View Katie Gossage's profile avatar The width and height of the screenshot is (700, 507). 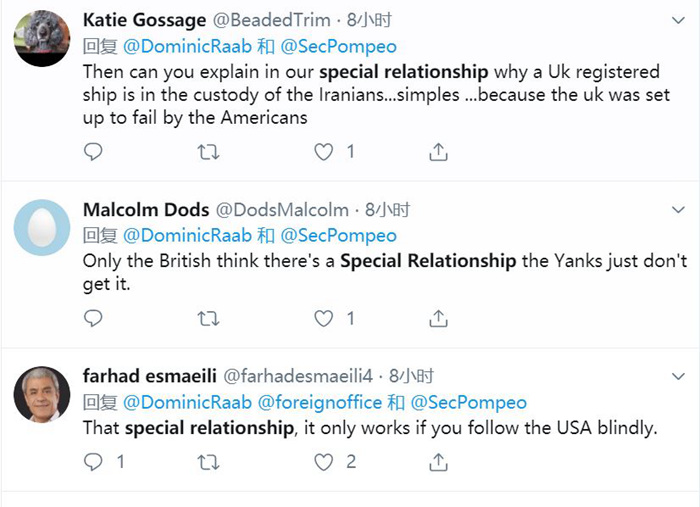pos(42,39)
